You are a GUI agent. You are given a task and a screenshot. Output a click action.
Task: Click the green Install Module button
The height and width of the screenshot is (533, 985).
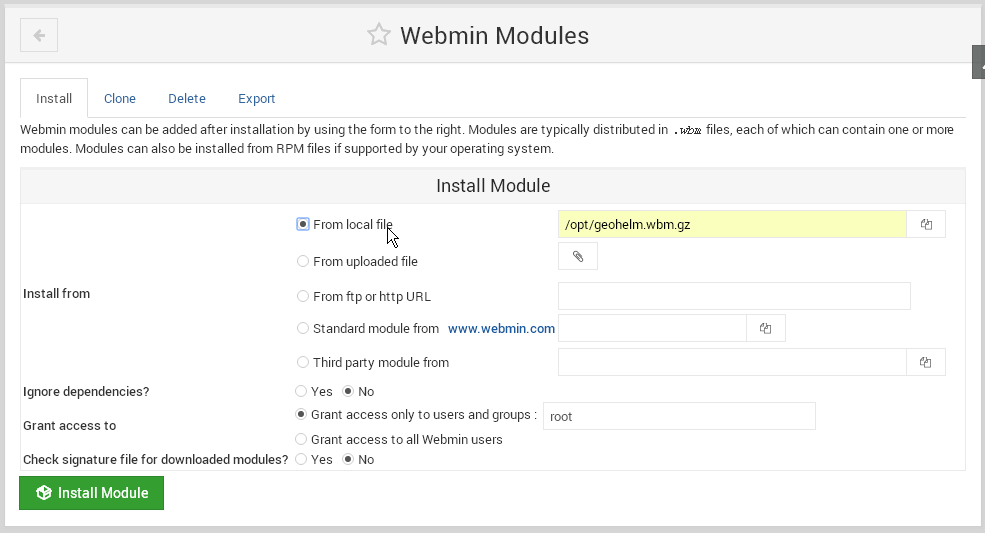pos(92,493)
